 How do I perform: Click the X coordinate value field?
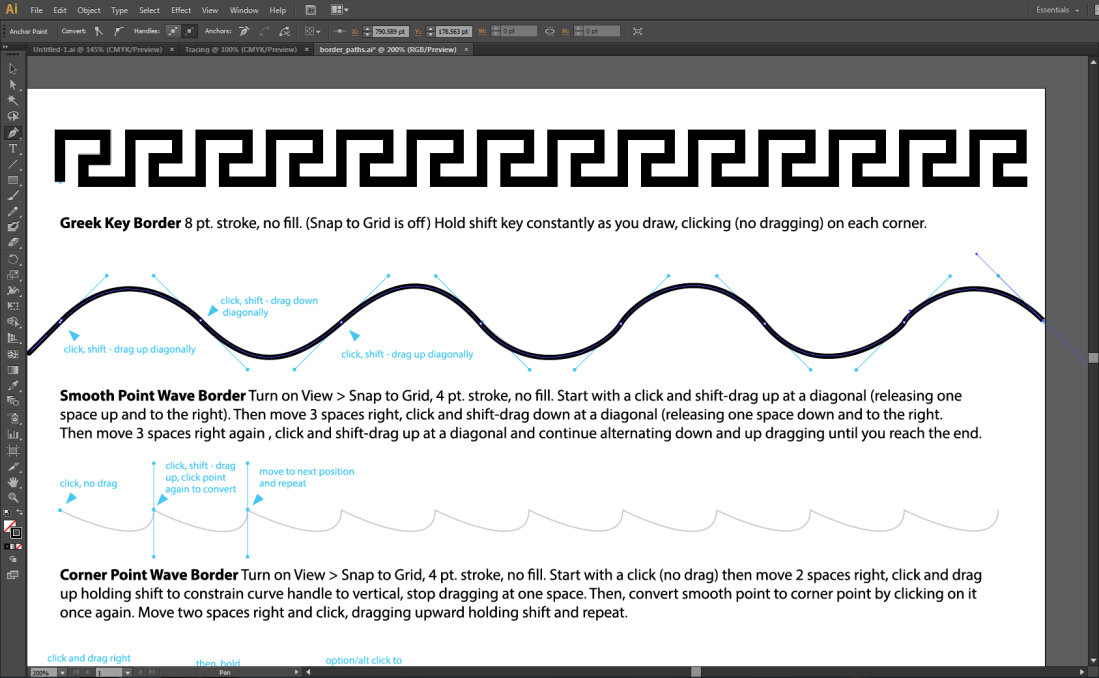coord(391,31)
